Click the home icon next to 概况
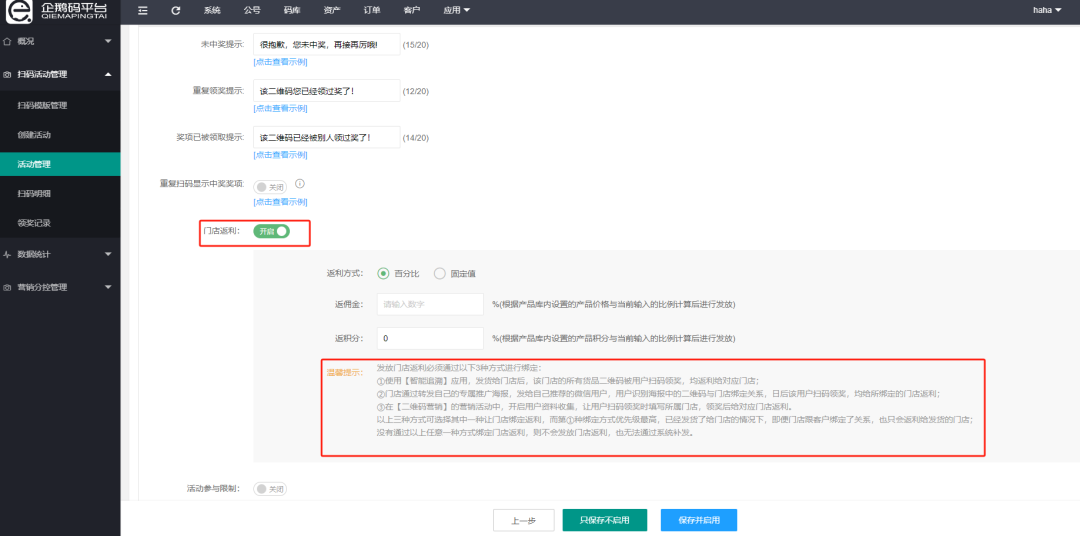 [8, 41]
